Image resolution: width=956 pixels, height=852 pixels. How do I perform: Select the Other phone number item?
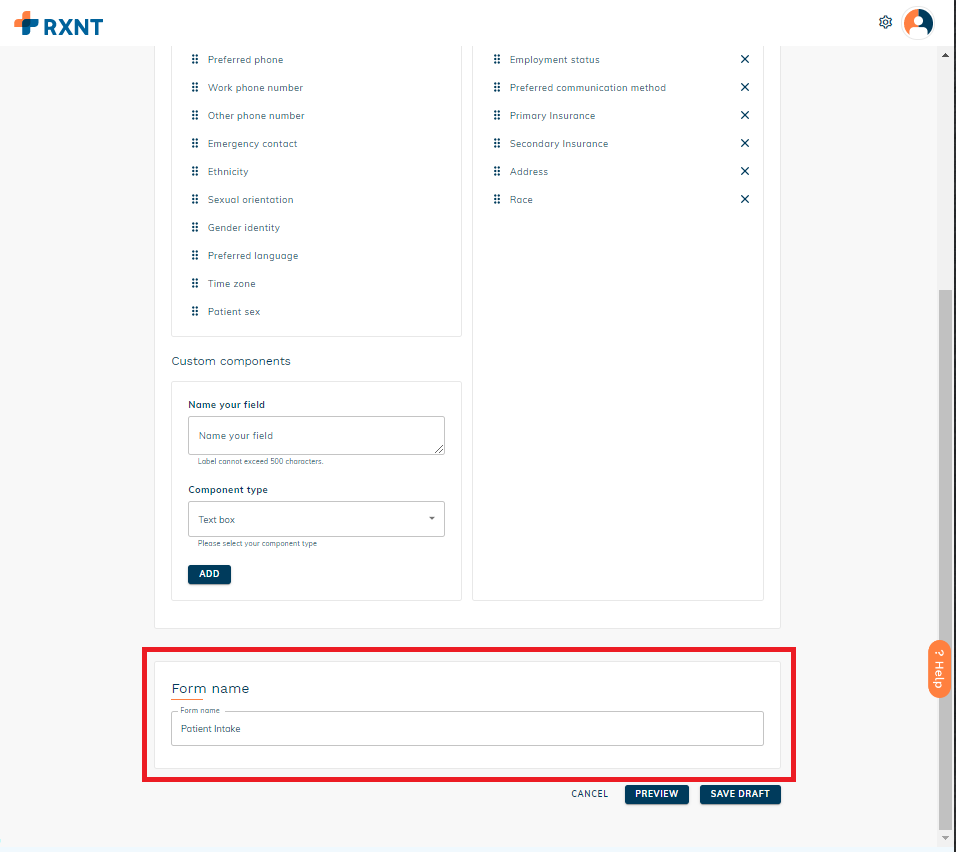256,116
